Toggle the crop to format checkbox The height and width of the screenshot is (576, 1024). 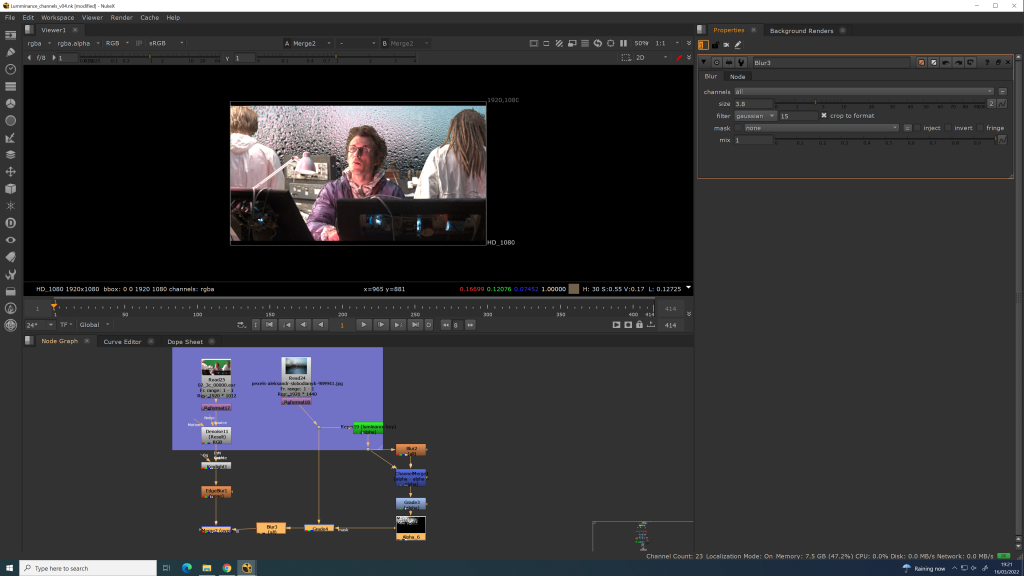[x=824, y=116]
